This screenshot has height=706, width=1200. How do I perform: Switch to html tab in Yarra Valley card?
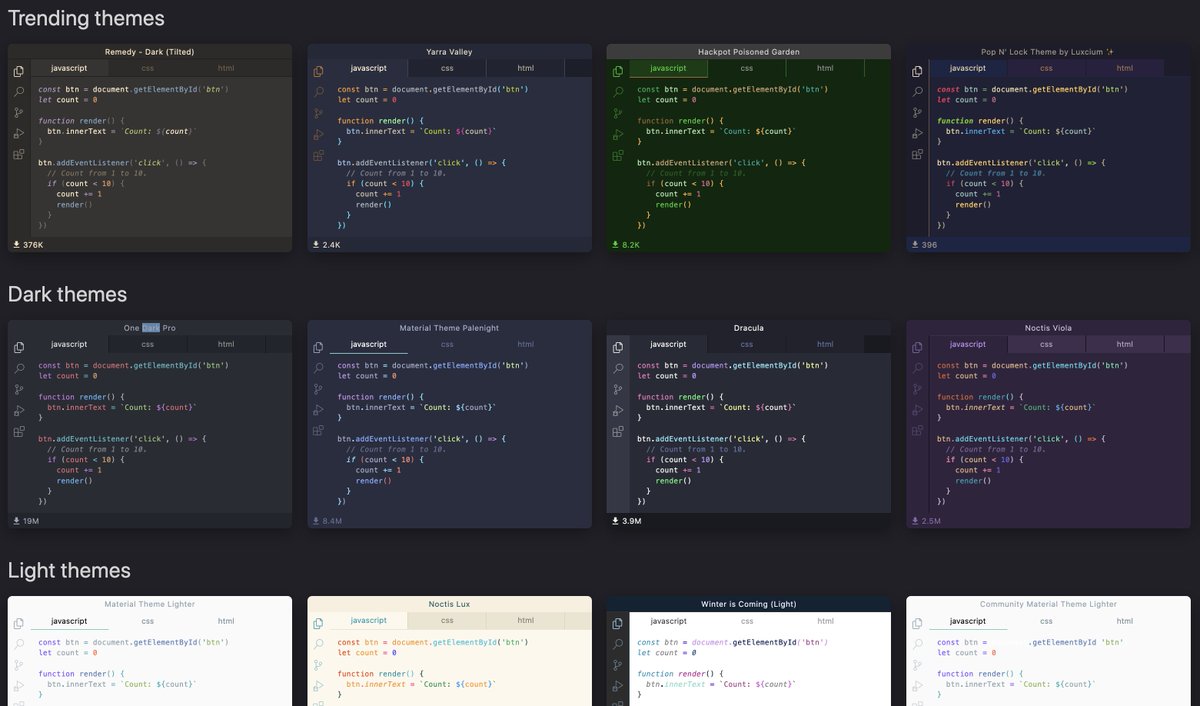[526, 68]
